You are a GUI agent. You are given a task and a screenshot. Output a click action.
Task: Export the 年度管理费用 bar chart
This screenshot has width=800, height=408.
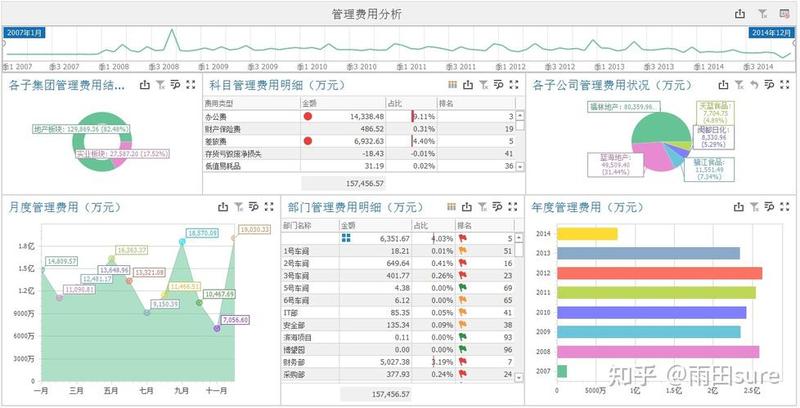(x=739, y=207)
